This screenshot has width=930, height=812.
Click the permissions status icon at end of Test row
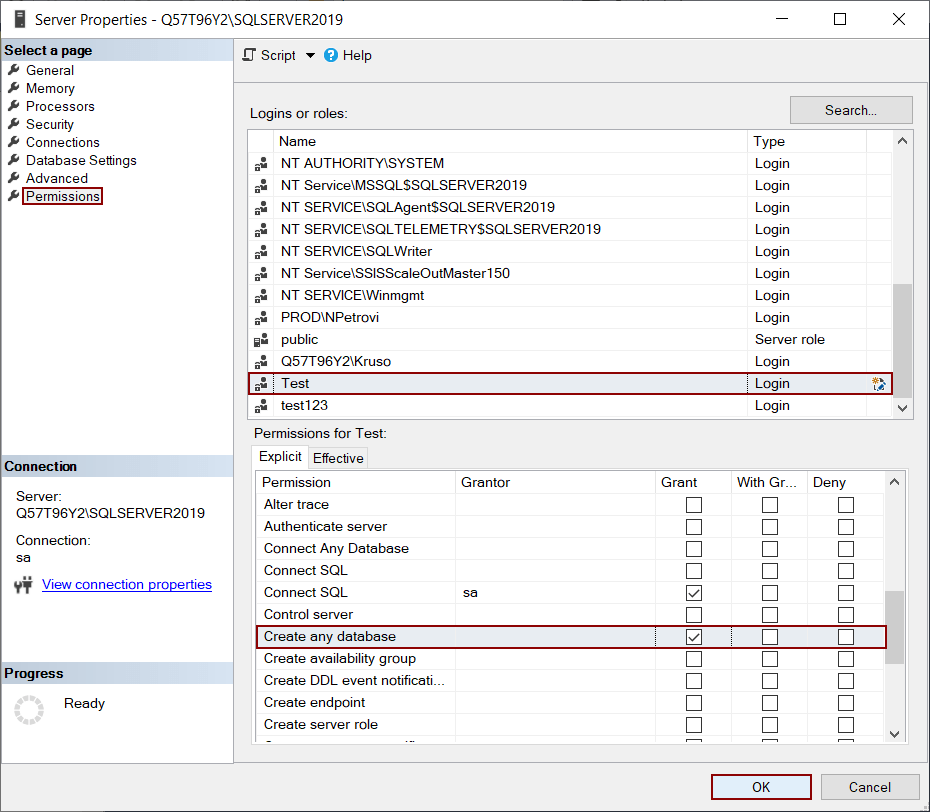pos(878,383)
